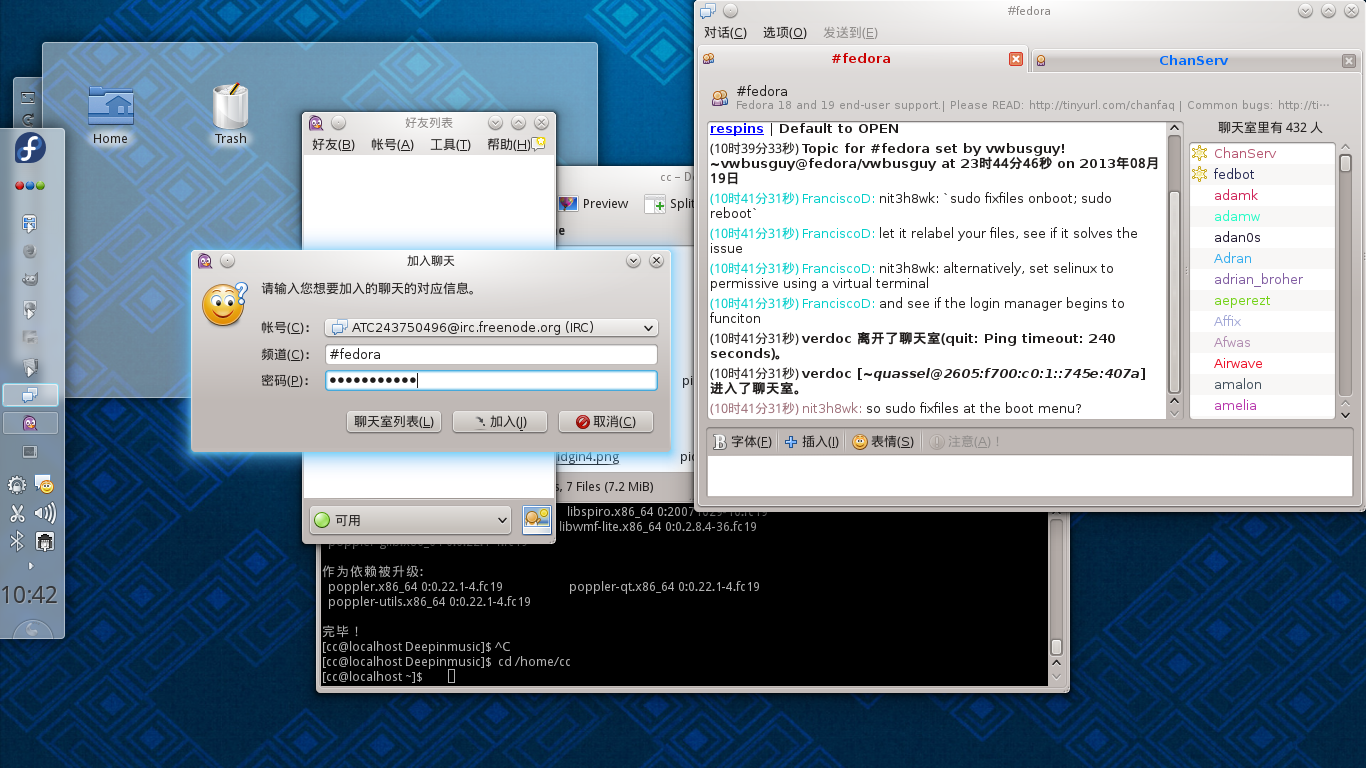Open the 可用 status dropdown
The height and width of the screenshot is (768, 1366).
411,520
